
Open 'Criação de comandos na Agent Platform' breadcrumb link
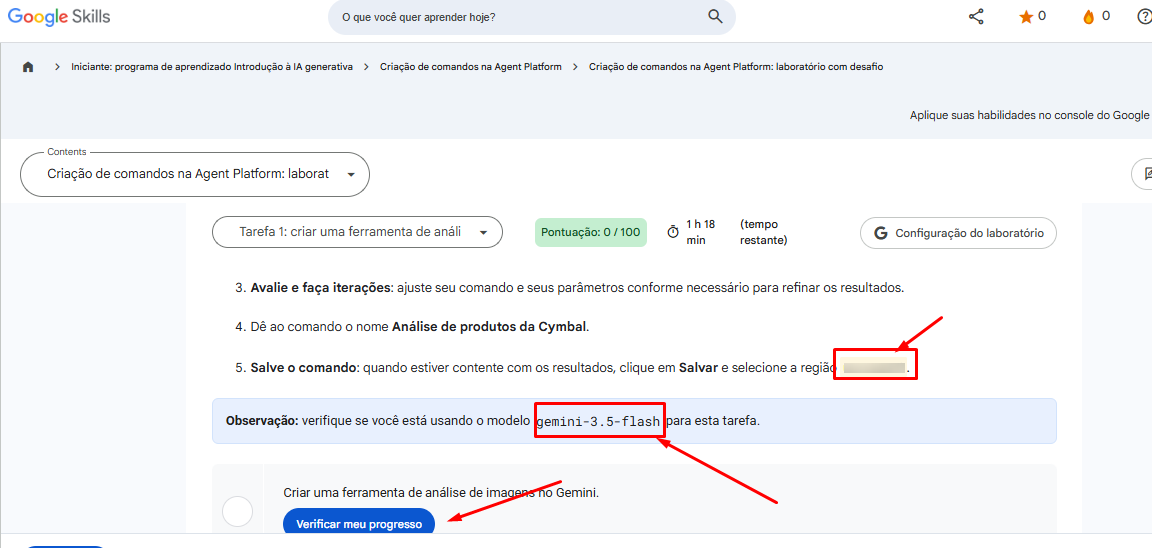[x=471, y=67]
